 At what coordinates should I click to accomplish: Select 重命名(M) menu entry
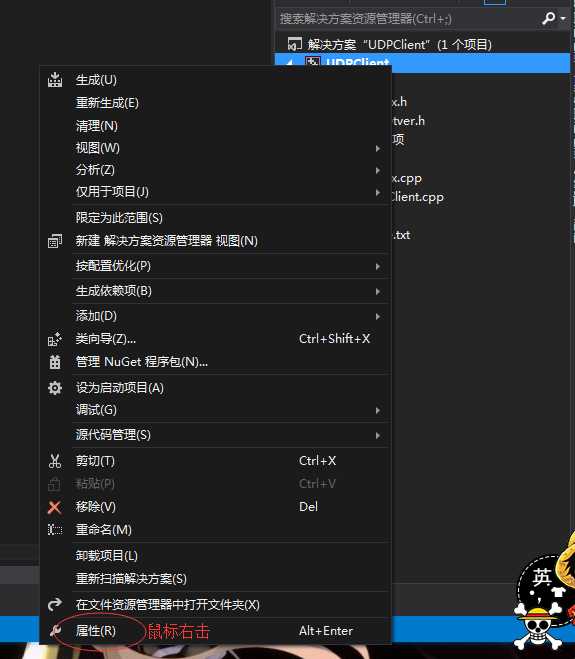click(x=216, y=530)
